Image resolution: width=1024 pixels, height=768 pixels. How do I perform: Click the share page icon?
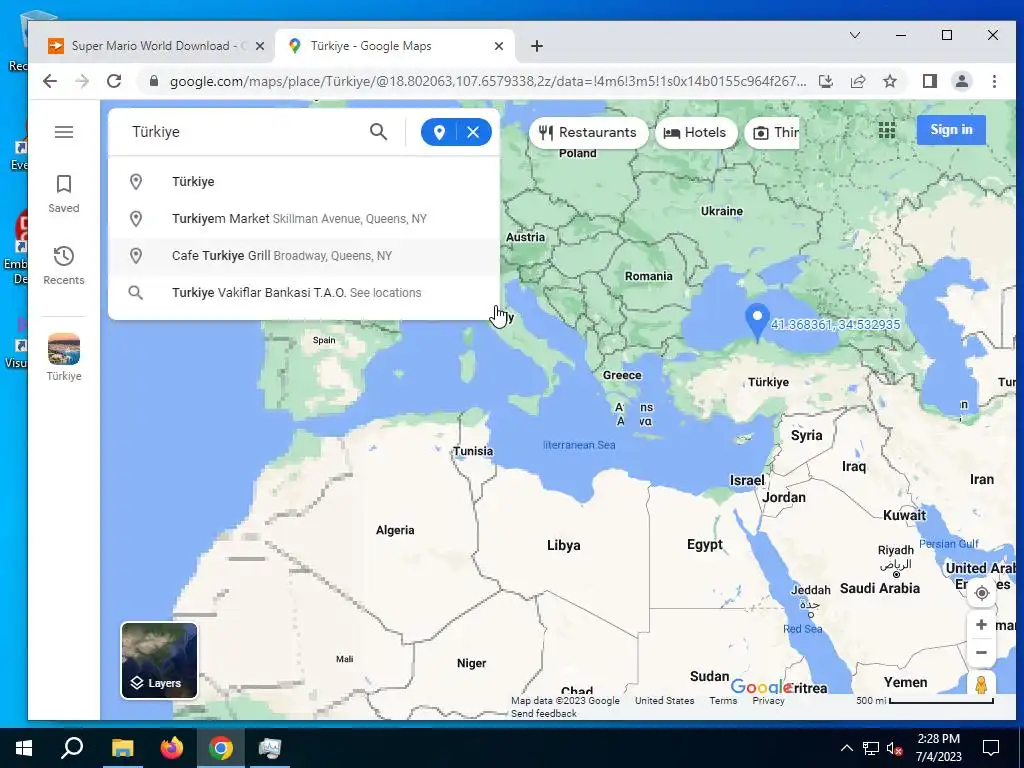point(858,81)
